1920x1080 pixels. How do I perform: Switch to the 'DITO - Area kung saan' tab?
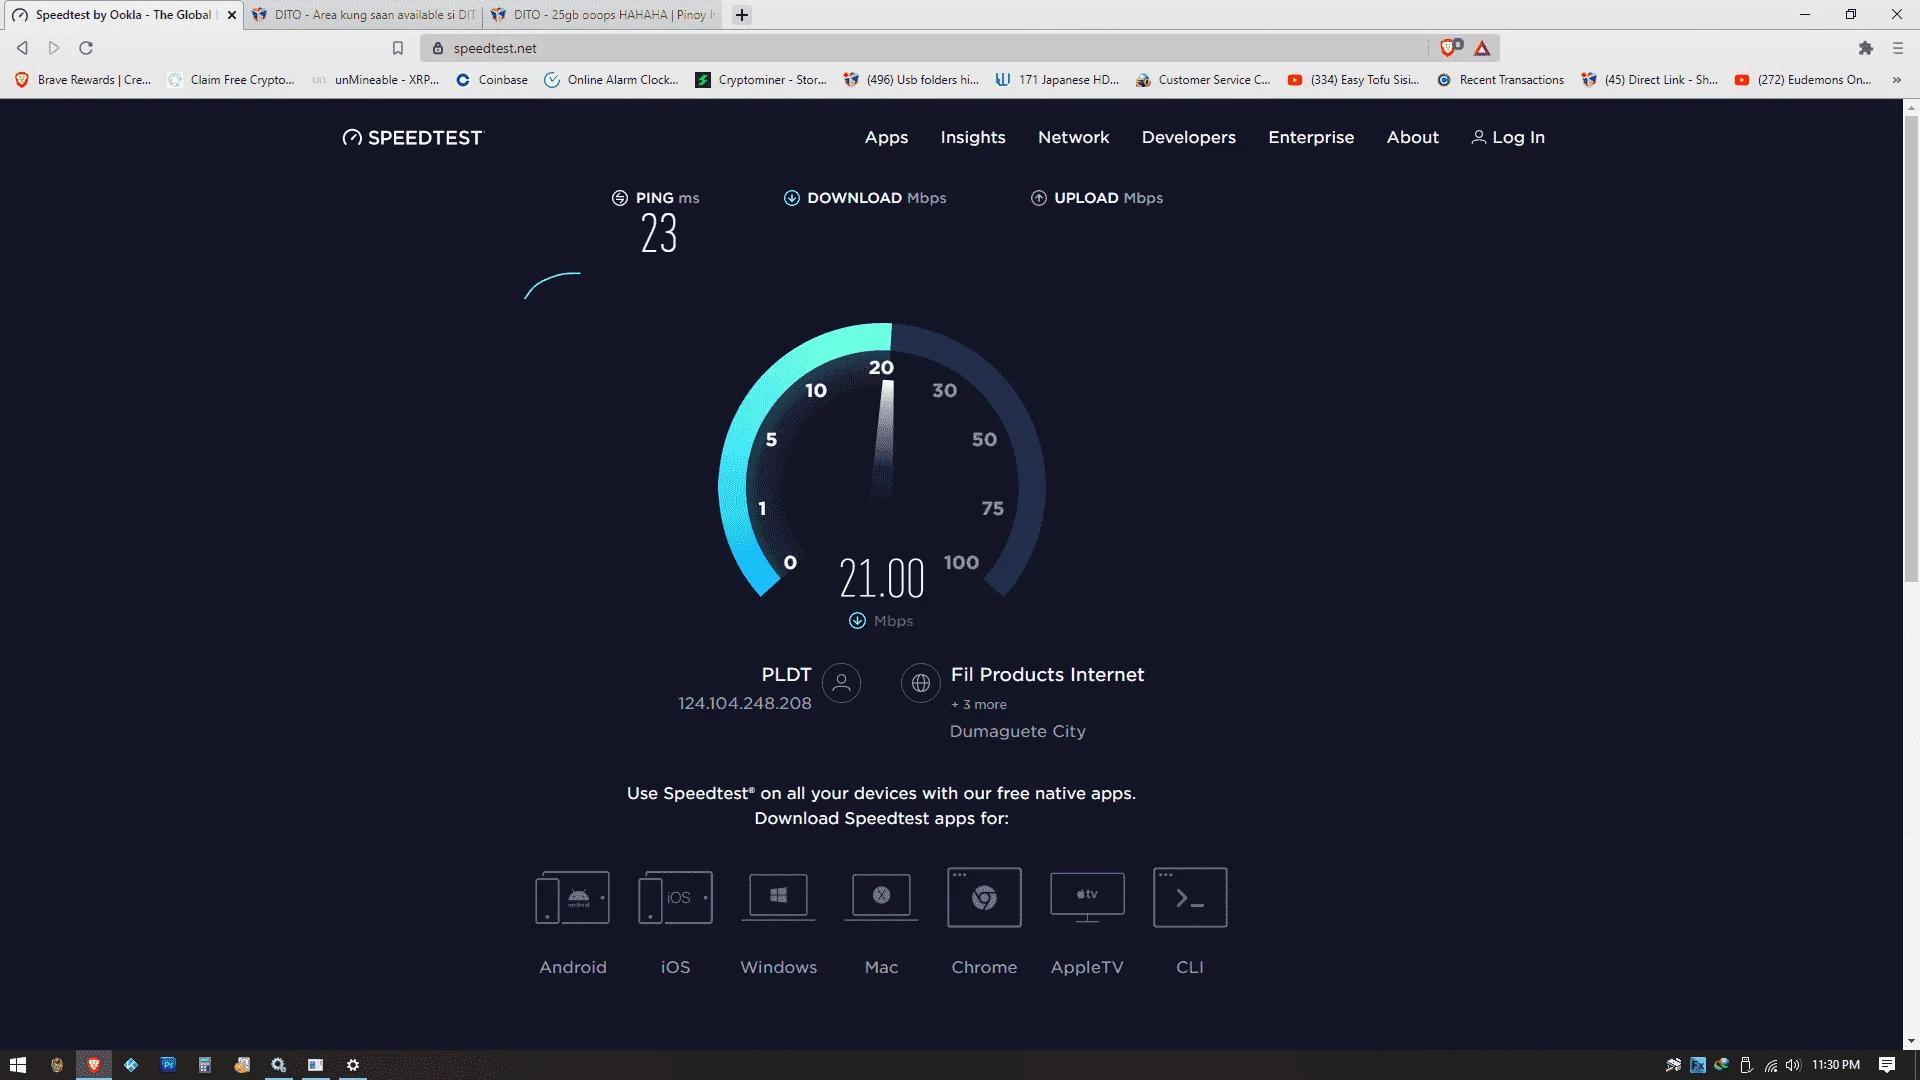[x=363, y=15]
